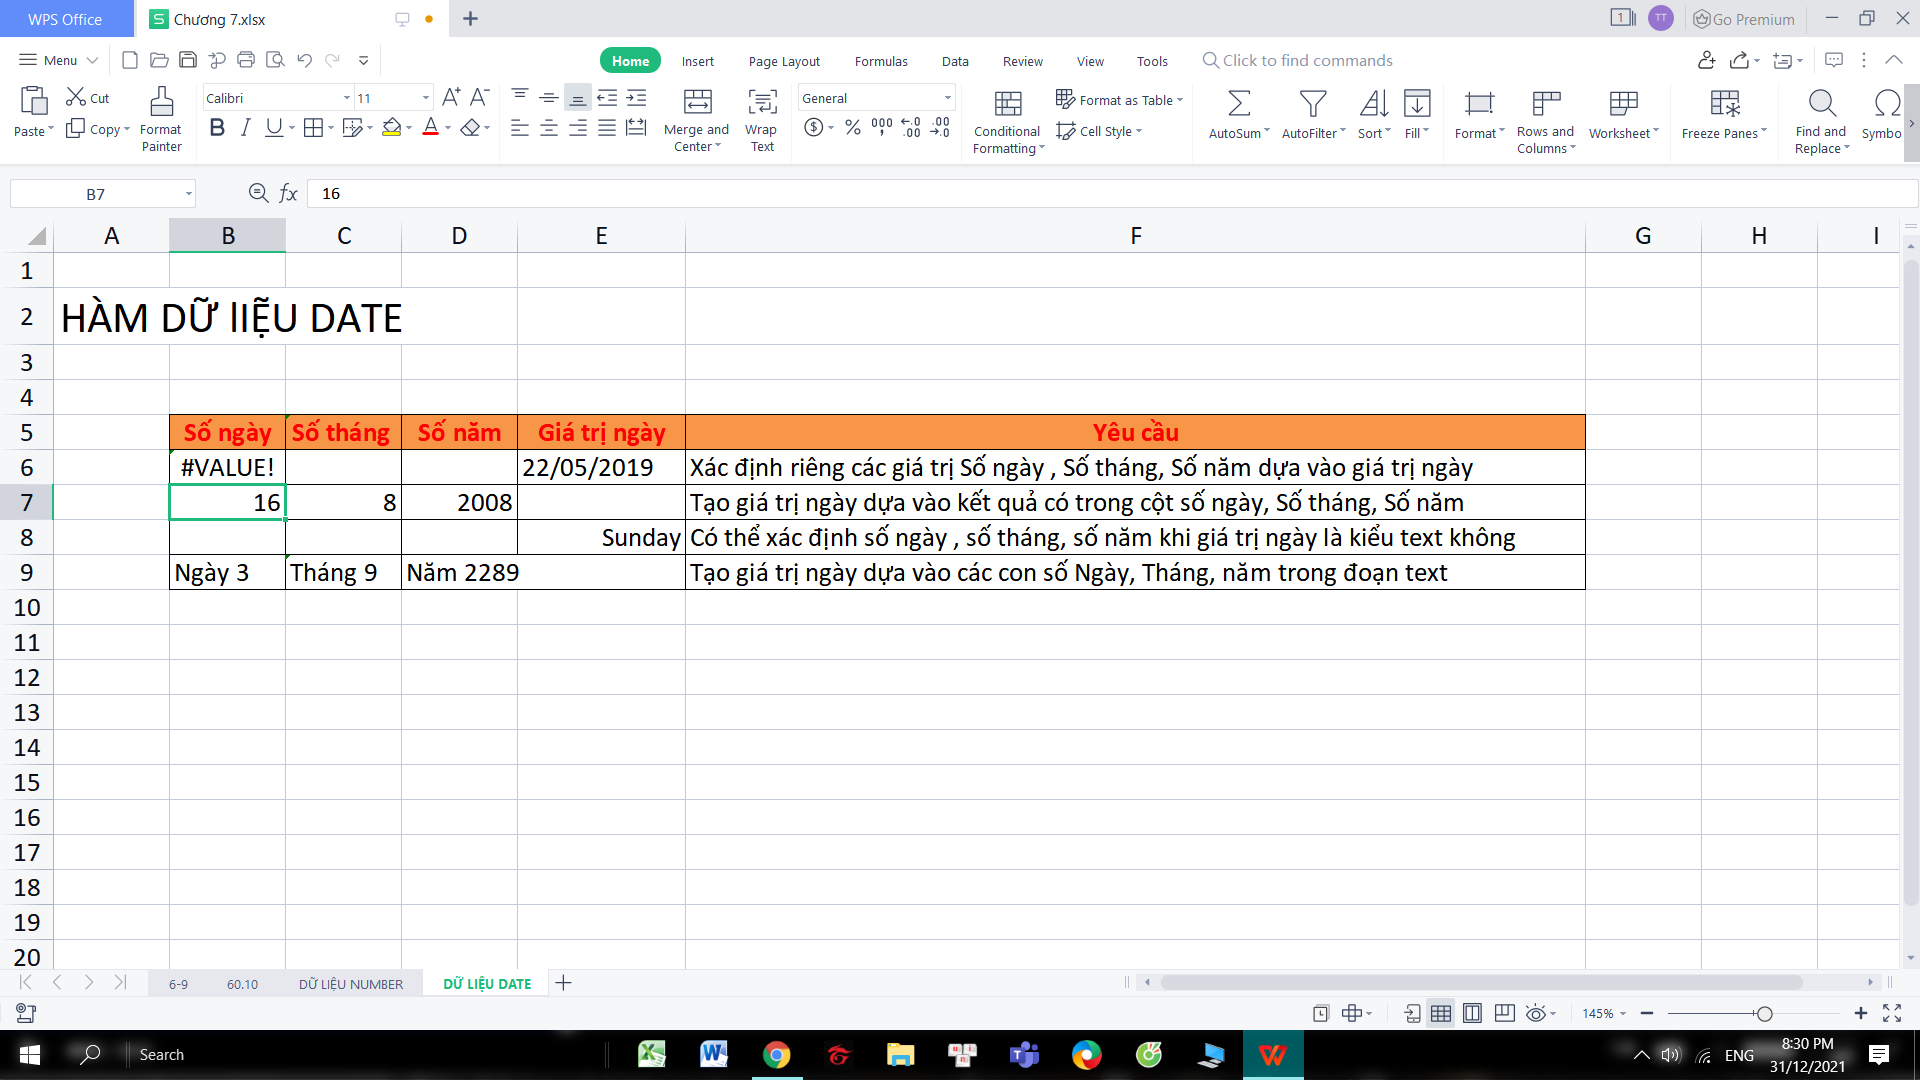Click the Go Premium button
This screenshot has width=1920, height=1080.
click(x=1744, y=19)
